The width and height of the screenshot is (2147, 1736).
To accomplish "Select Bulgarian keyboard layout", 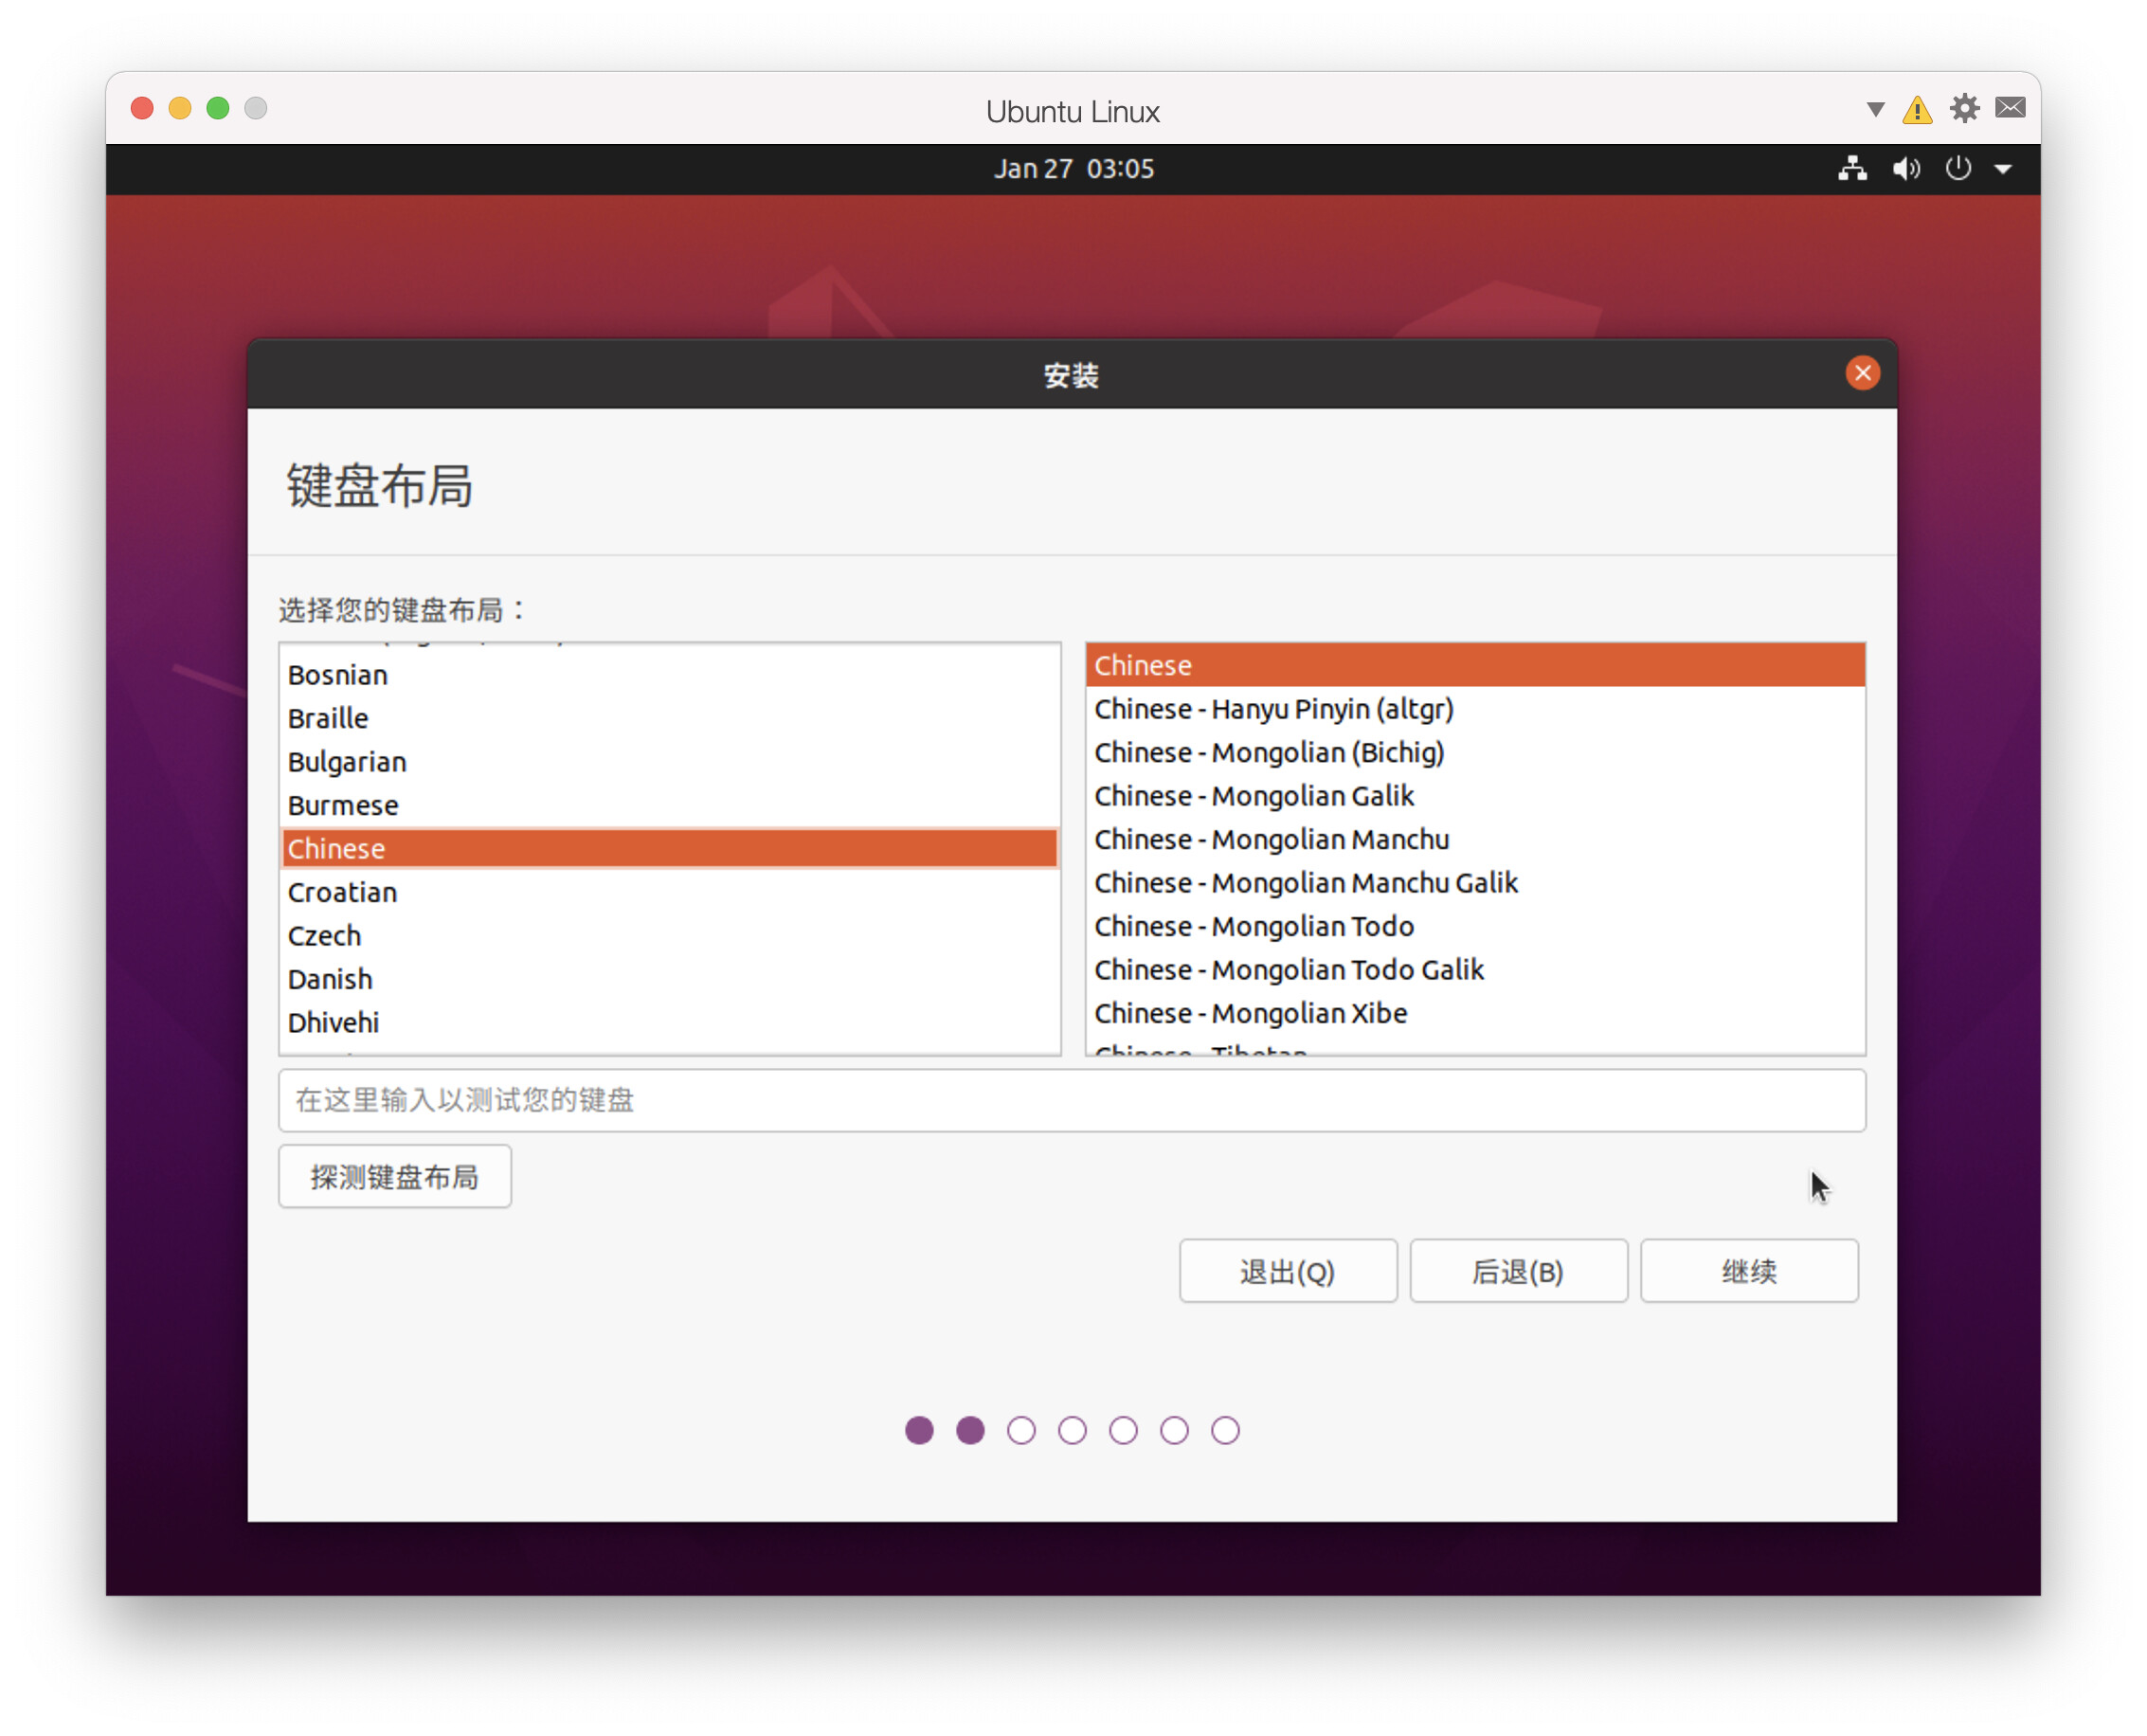I will tap(670, 762).
